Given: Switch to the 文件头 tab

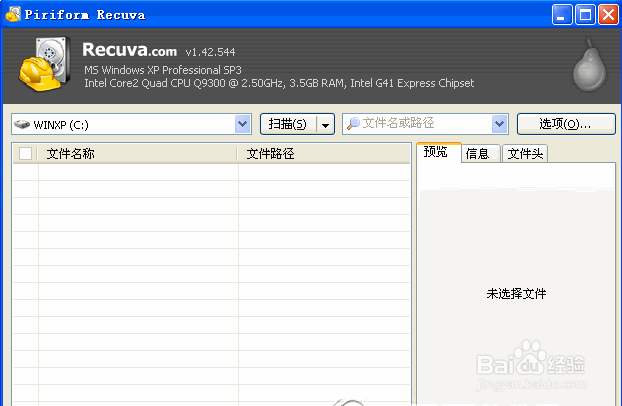Looking at the screenshot, I should coord(525,153).
